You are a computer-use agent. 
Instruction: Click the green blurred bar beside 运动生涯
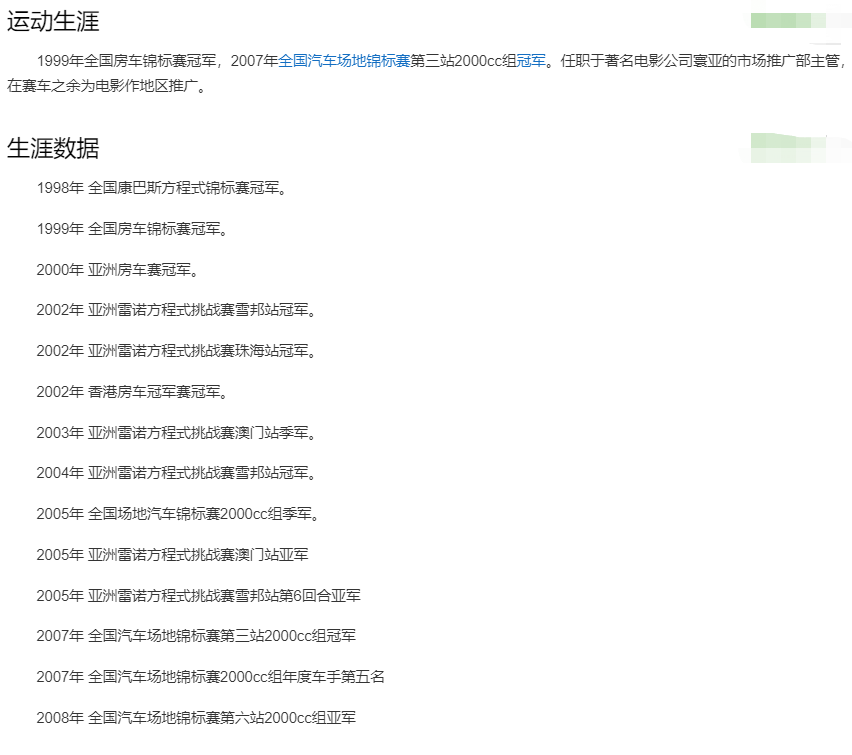(x=788, y=20)
